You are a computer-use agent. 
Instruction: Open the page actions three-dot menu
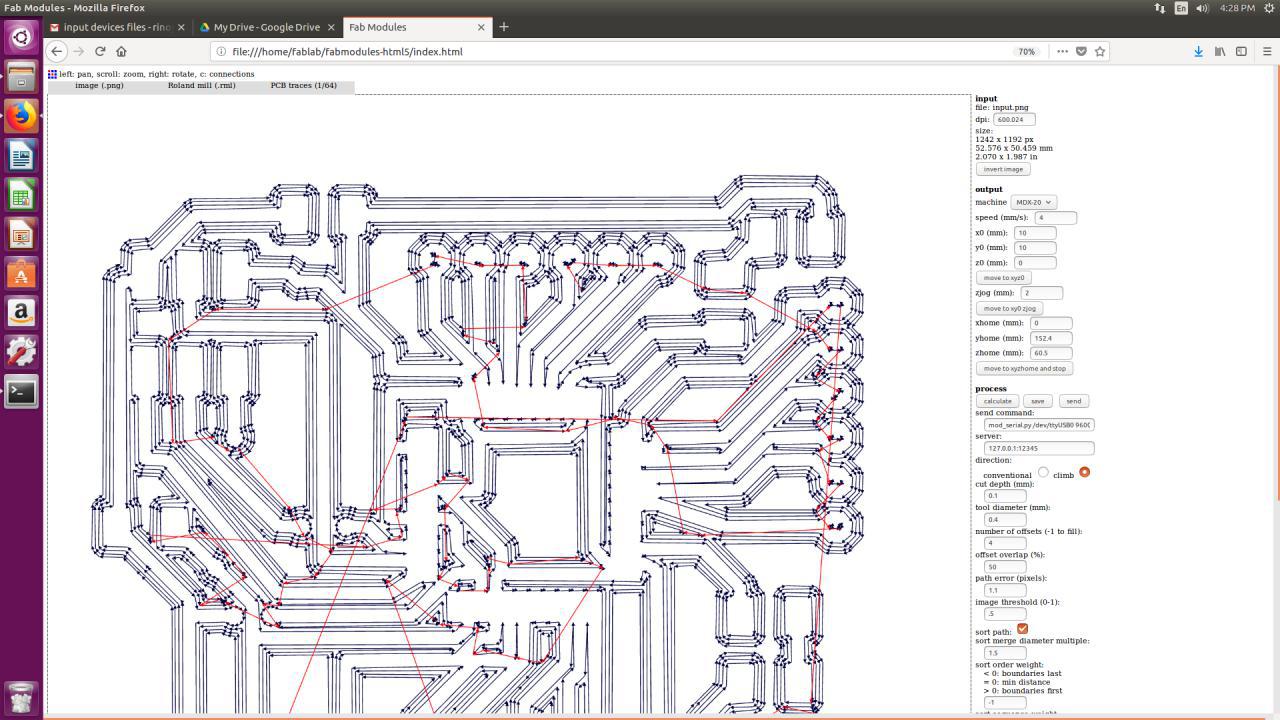(x=1062, y=51)
